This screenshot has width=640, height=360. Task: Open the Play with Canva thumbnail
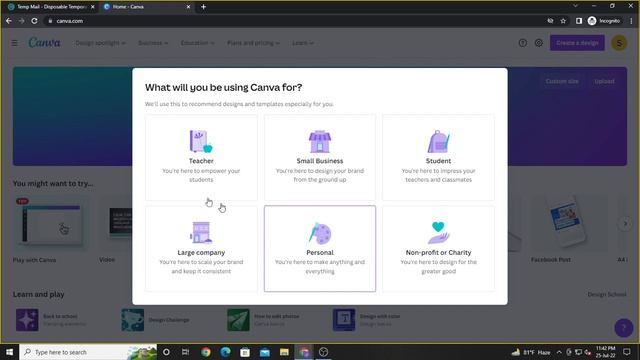pyautogui.click(x=51, y=224)
